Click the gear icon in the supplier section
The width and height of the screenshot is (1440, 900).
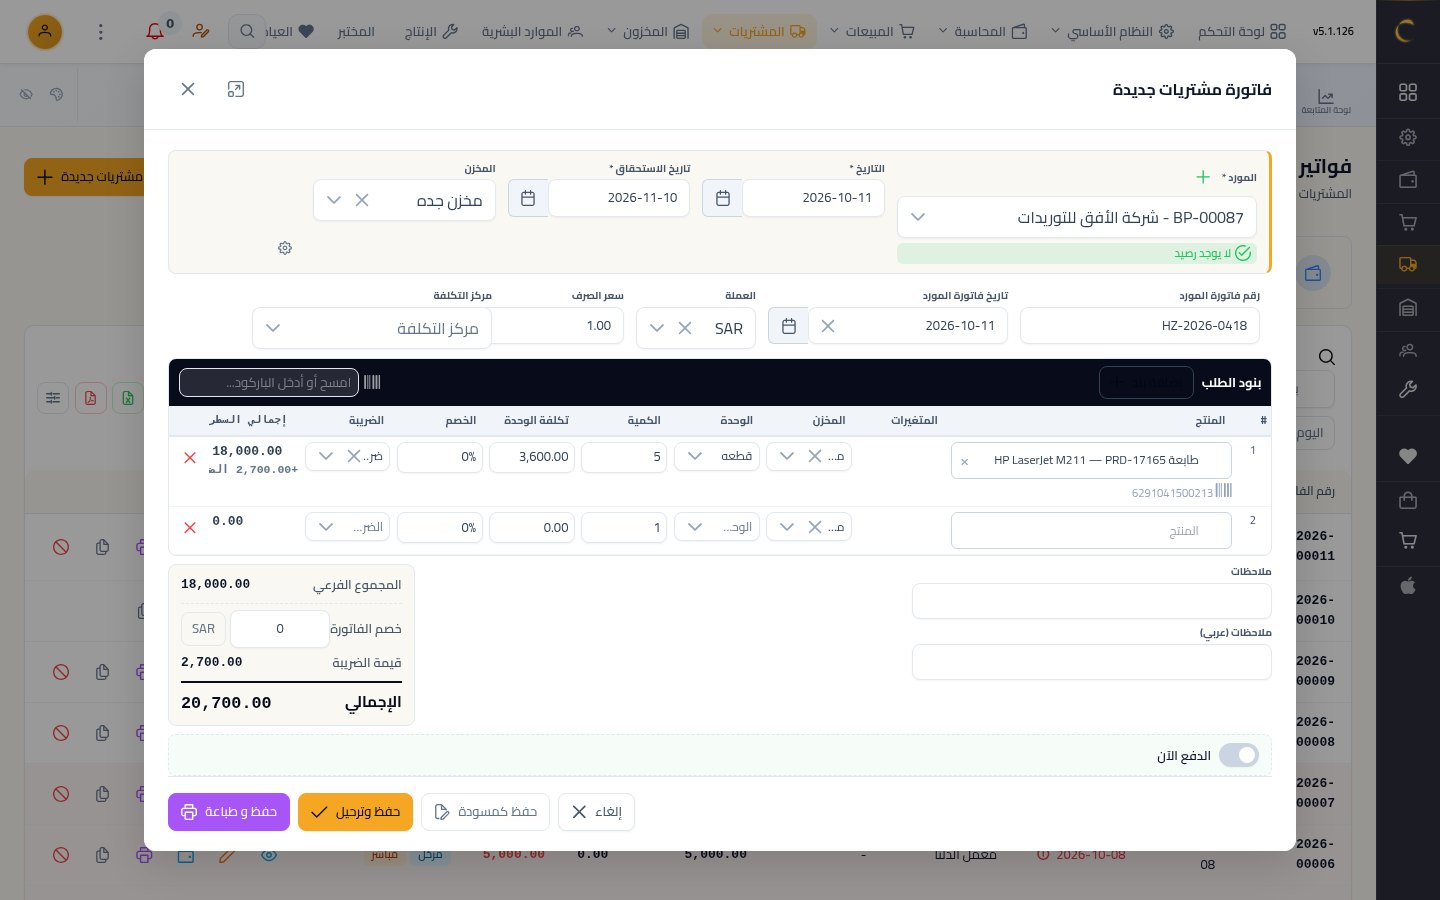(285, 248)
